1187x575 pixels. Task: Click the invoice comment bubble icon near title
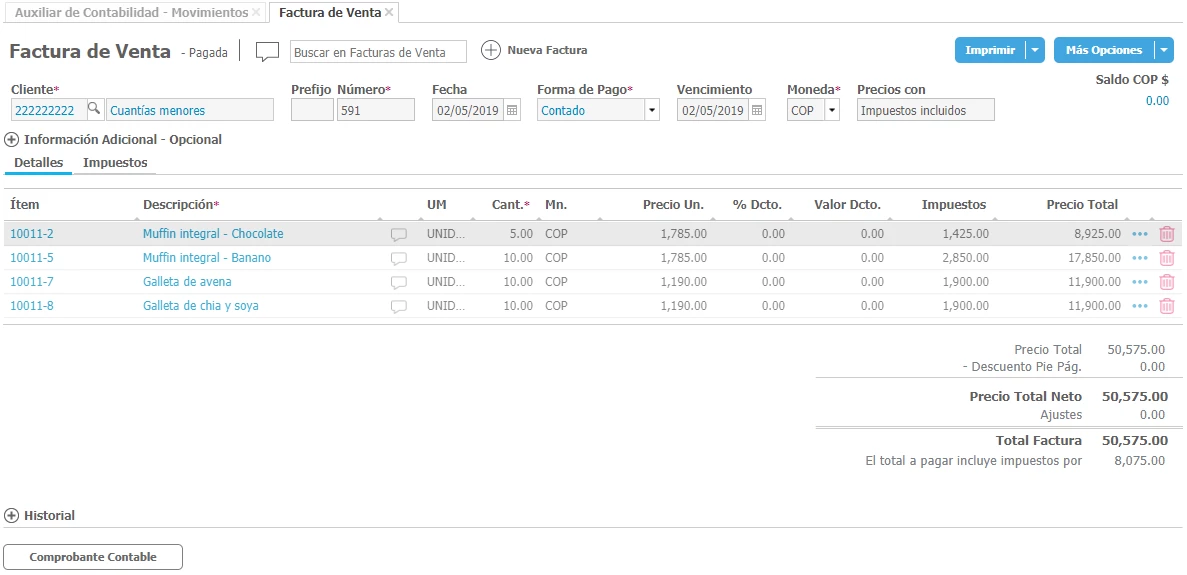point(267,51)
